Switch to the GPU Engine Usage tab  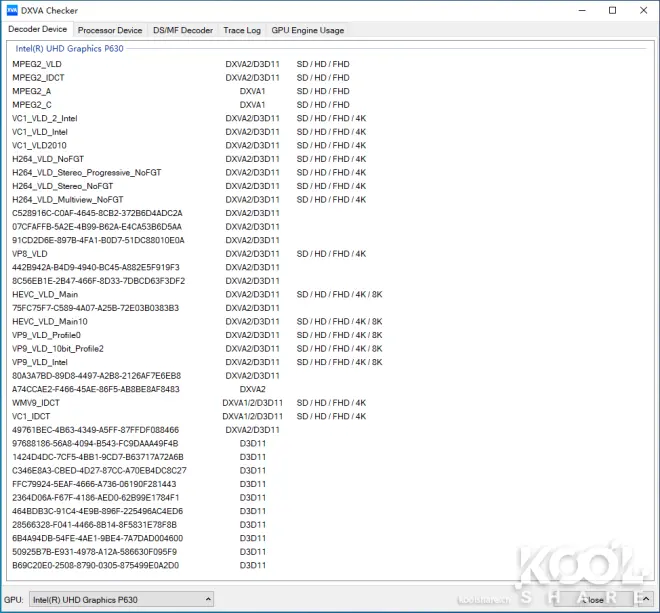[308, 31]
